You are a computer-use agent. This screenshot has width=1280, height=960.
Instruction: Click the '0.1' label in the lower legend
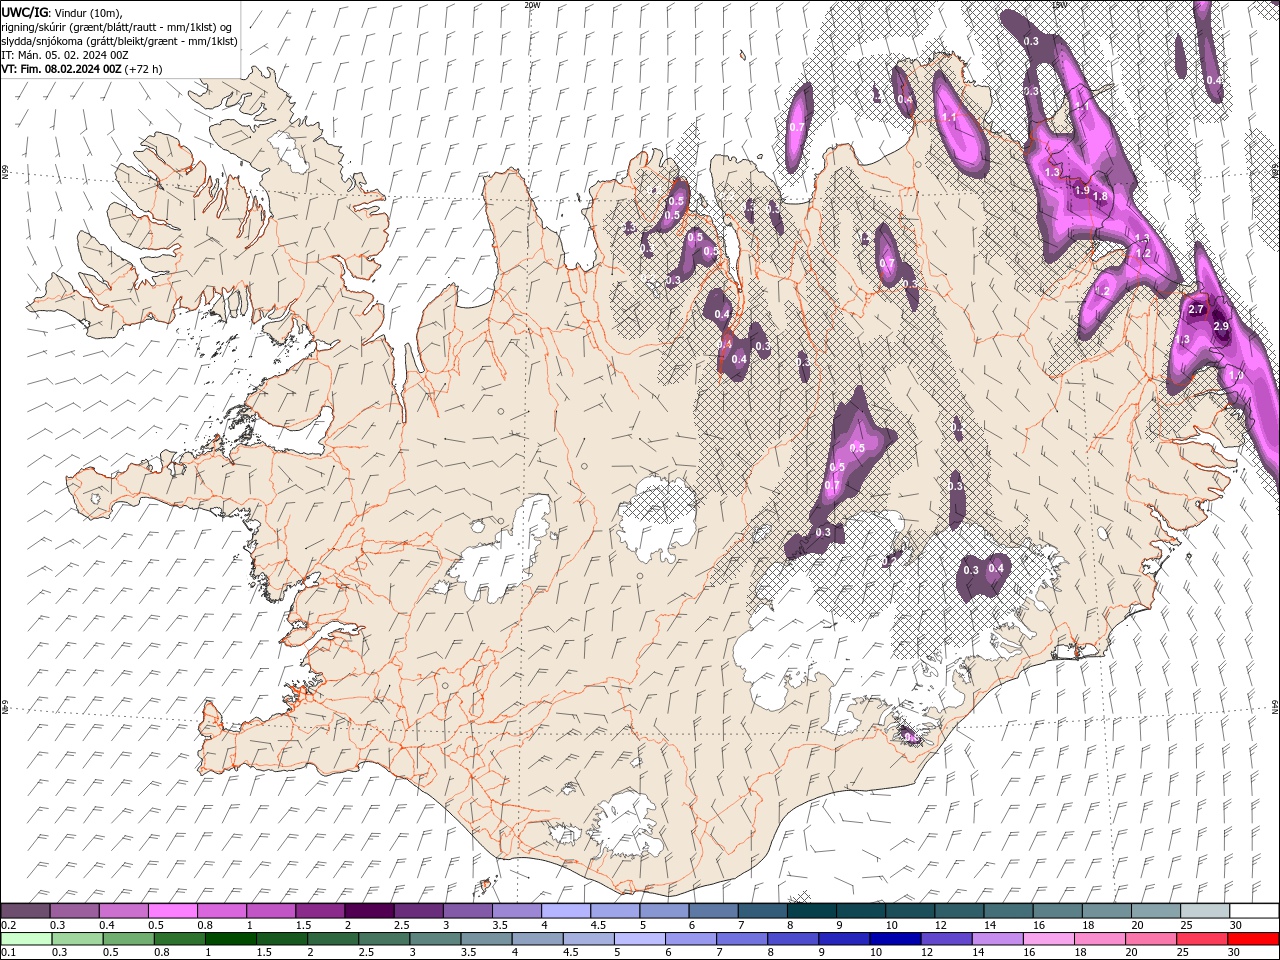point(8,953)
